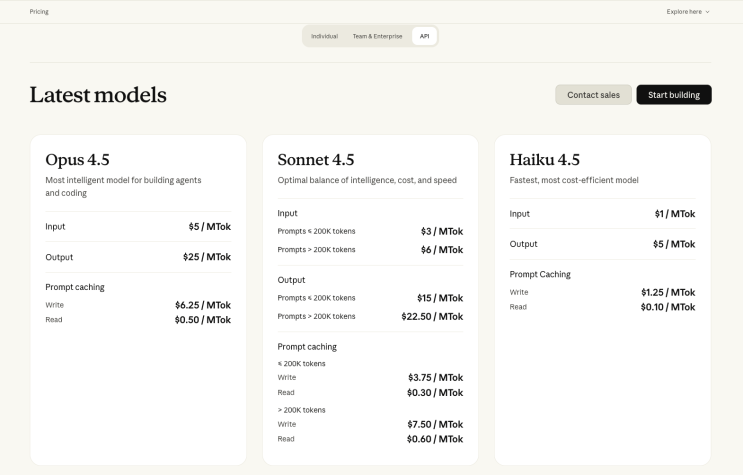This screenshot has width=743, height=475.
Task: Click Sonnet '> 200K tokens' caching subheading
Action: coord(301,410)
